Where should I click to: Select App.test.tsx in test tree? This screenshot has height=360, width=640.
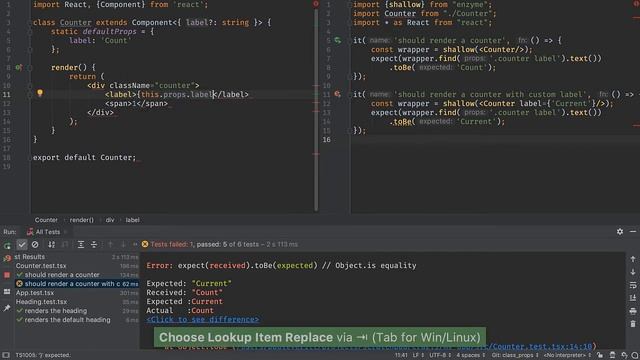click(x=35, y=293)
